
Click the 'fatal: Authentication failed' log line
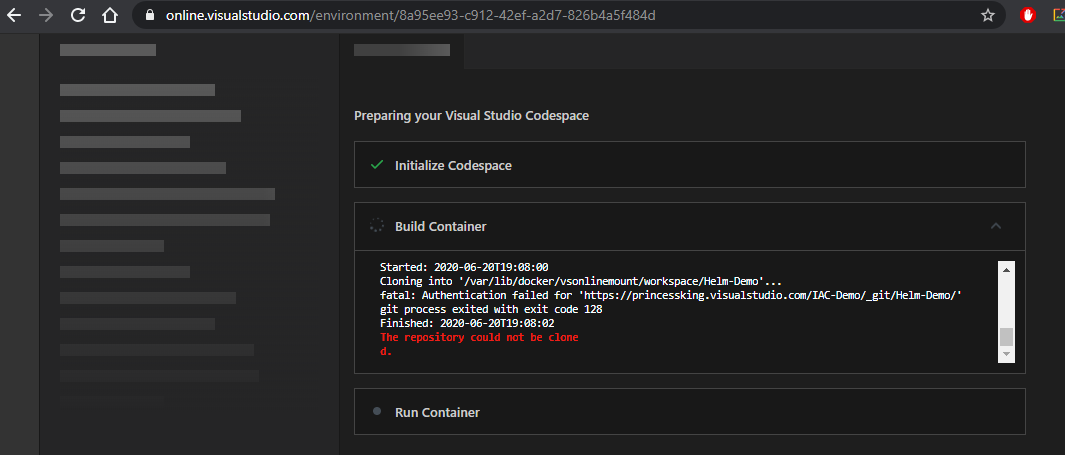click(671, 295)
